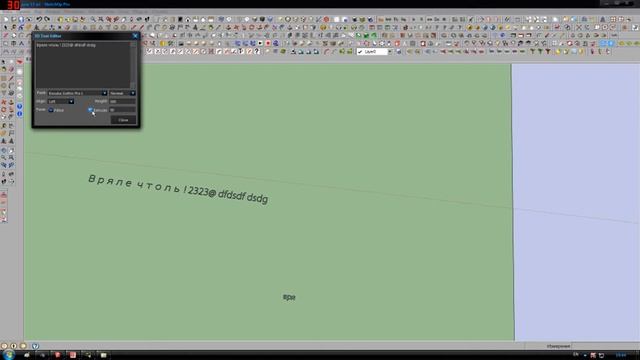This screenshot has width=640, height=360.
Task: Click the blue info icon beside left toolset
Action: (19, 113)
